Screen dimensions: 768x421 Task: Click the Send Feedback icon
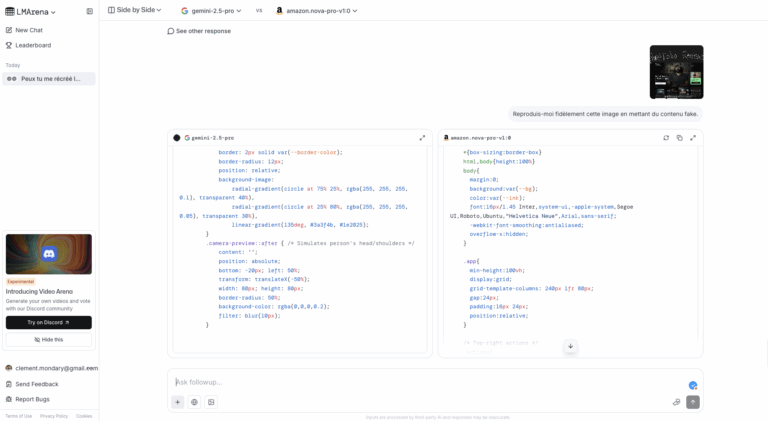pyautogui.click(x=9, y=384)
